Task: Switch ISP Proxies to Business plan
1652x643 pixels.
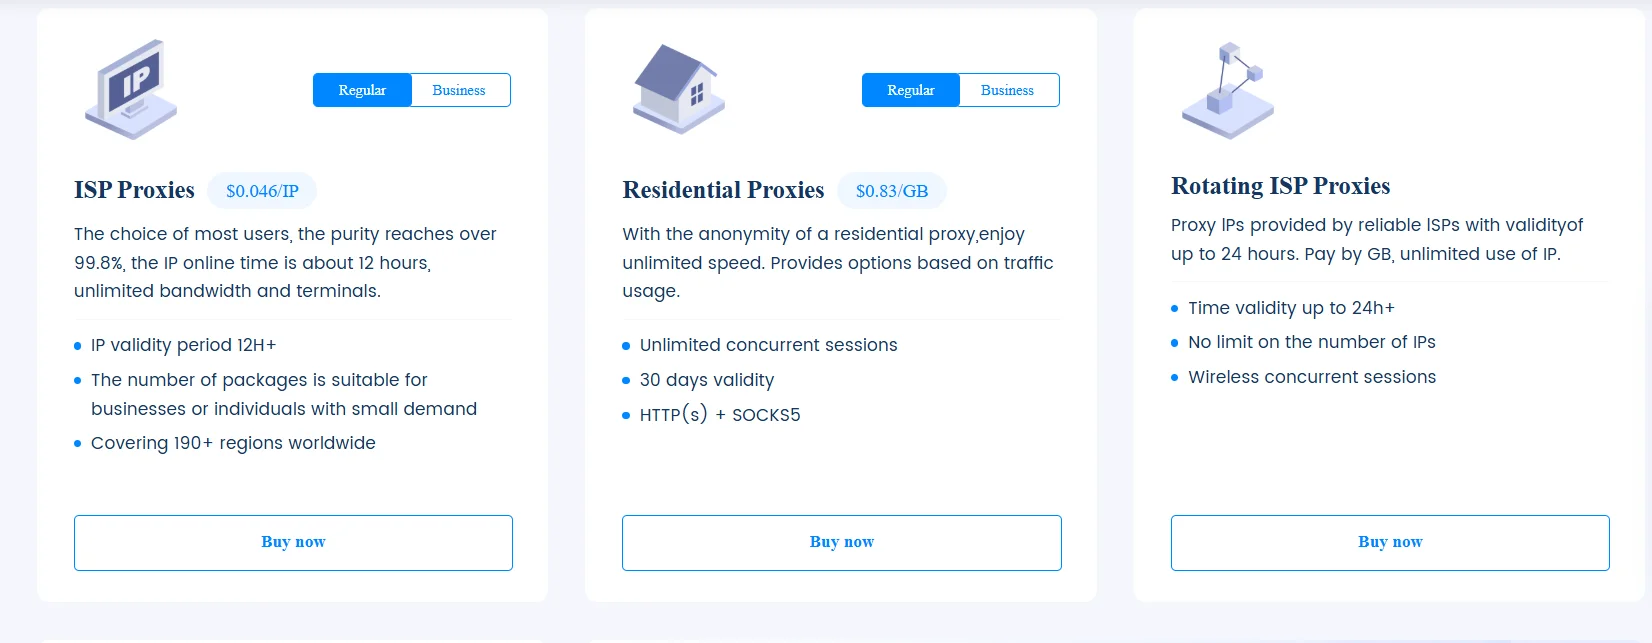Action: coord(459,90)
